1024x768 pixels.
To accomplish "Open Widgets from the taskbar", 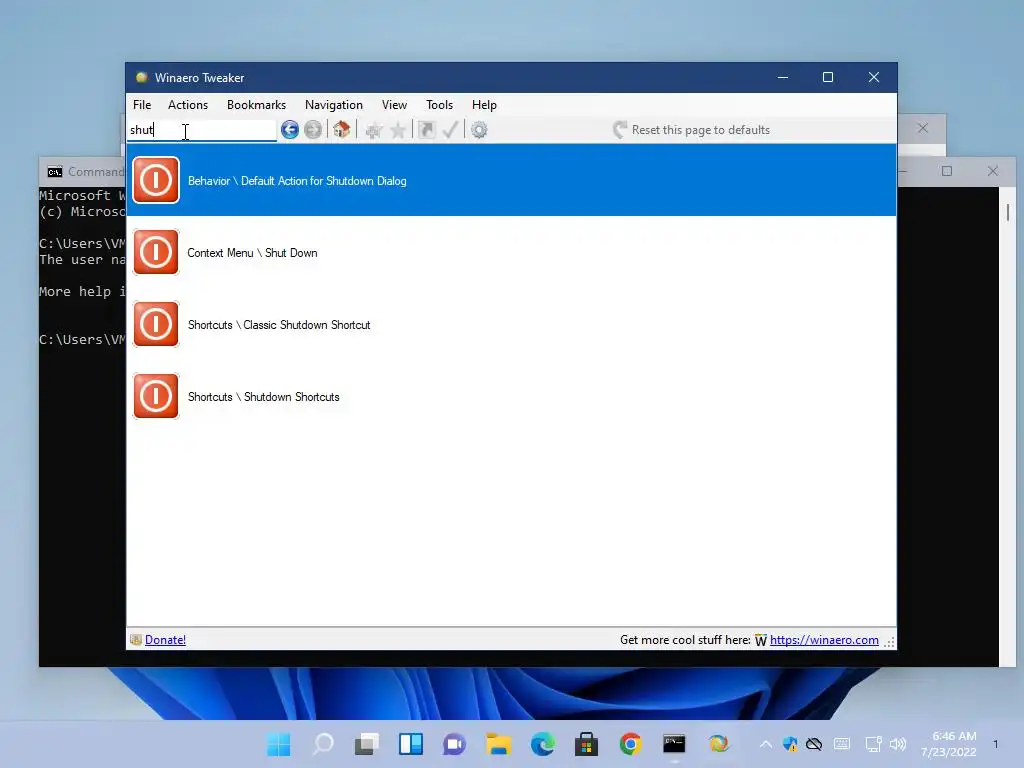I will click(x=411, y=744).
